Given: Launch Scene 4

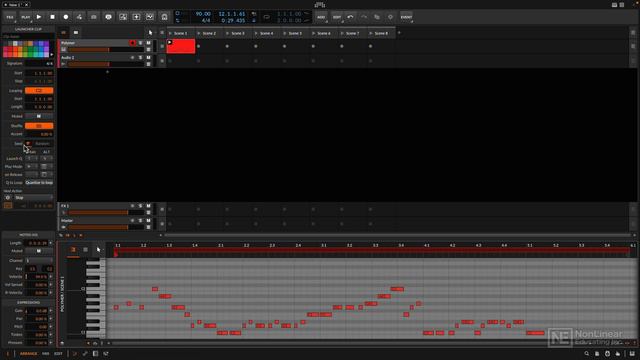Looking at the screenshot, I should [x=256, y=33].
